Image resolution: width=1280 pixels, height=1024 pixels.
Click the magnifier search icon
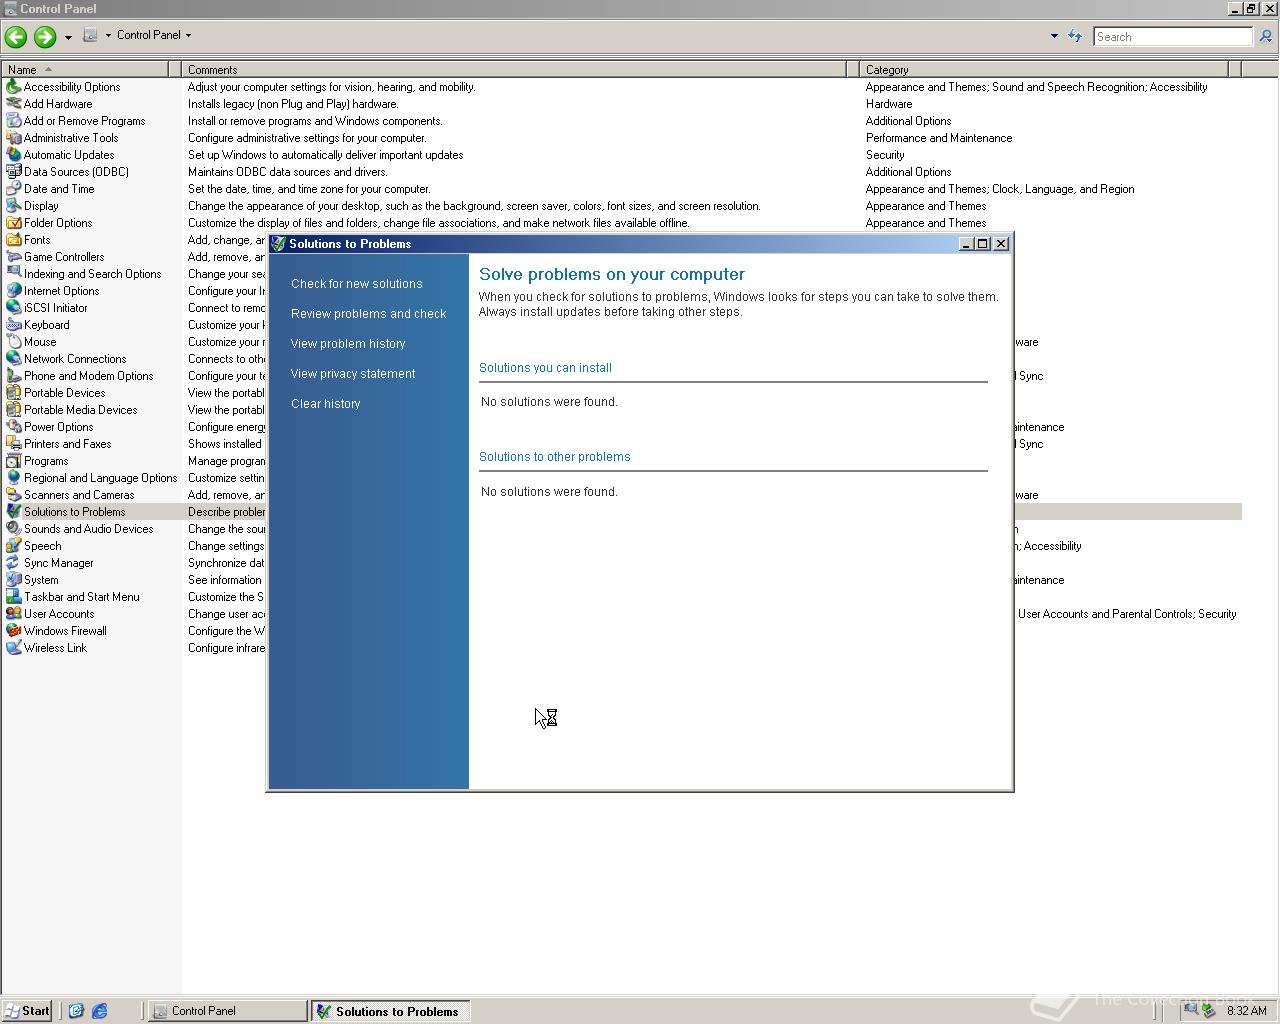1265,37
